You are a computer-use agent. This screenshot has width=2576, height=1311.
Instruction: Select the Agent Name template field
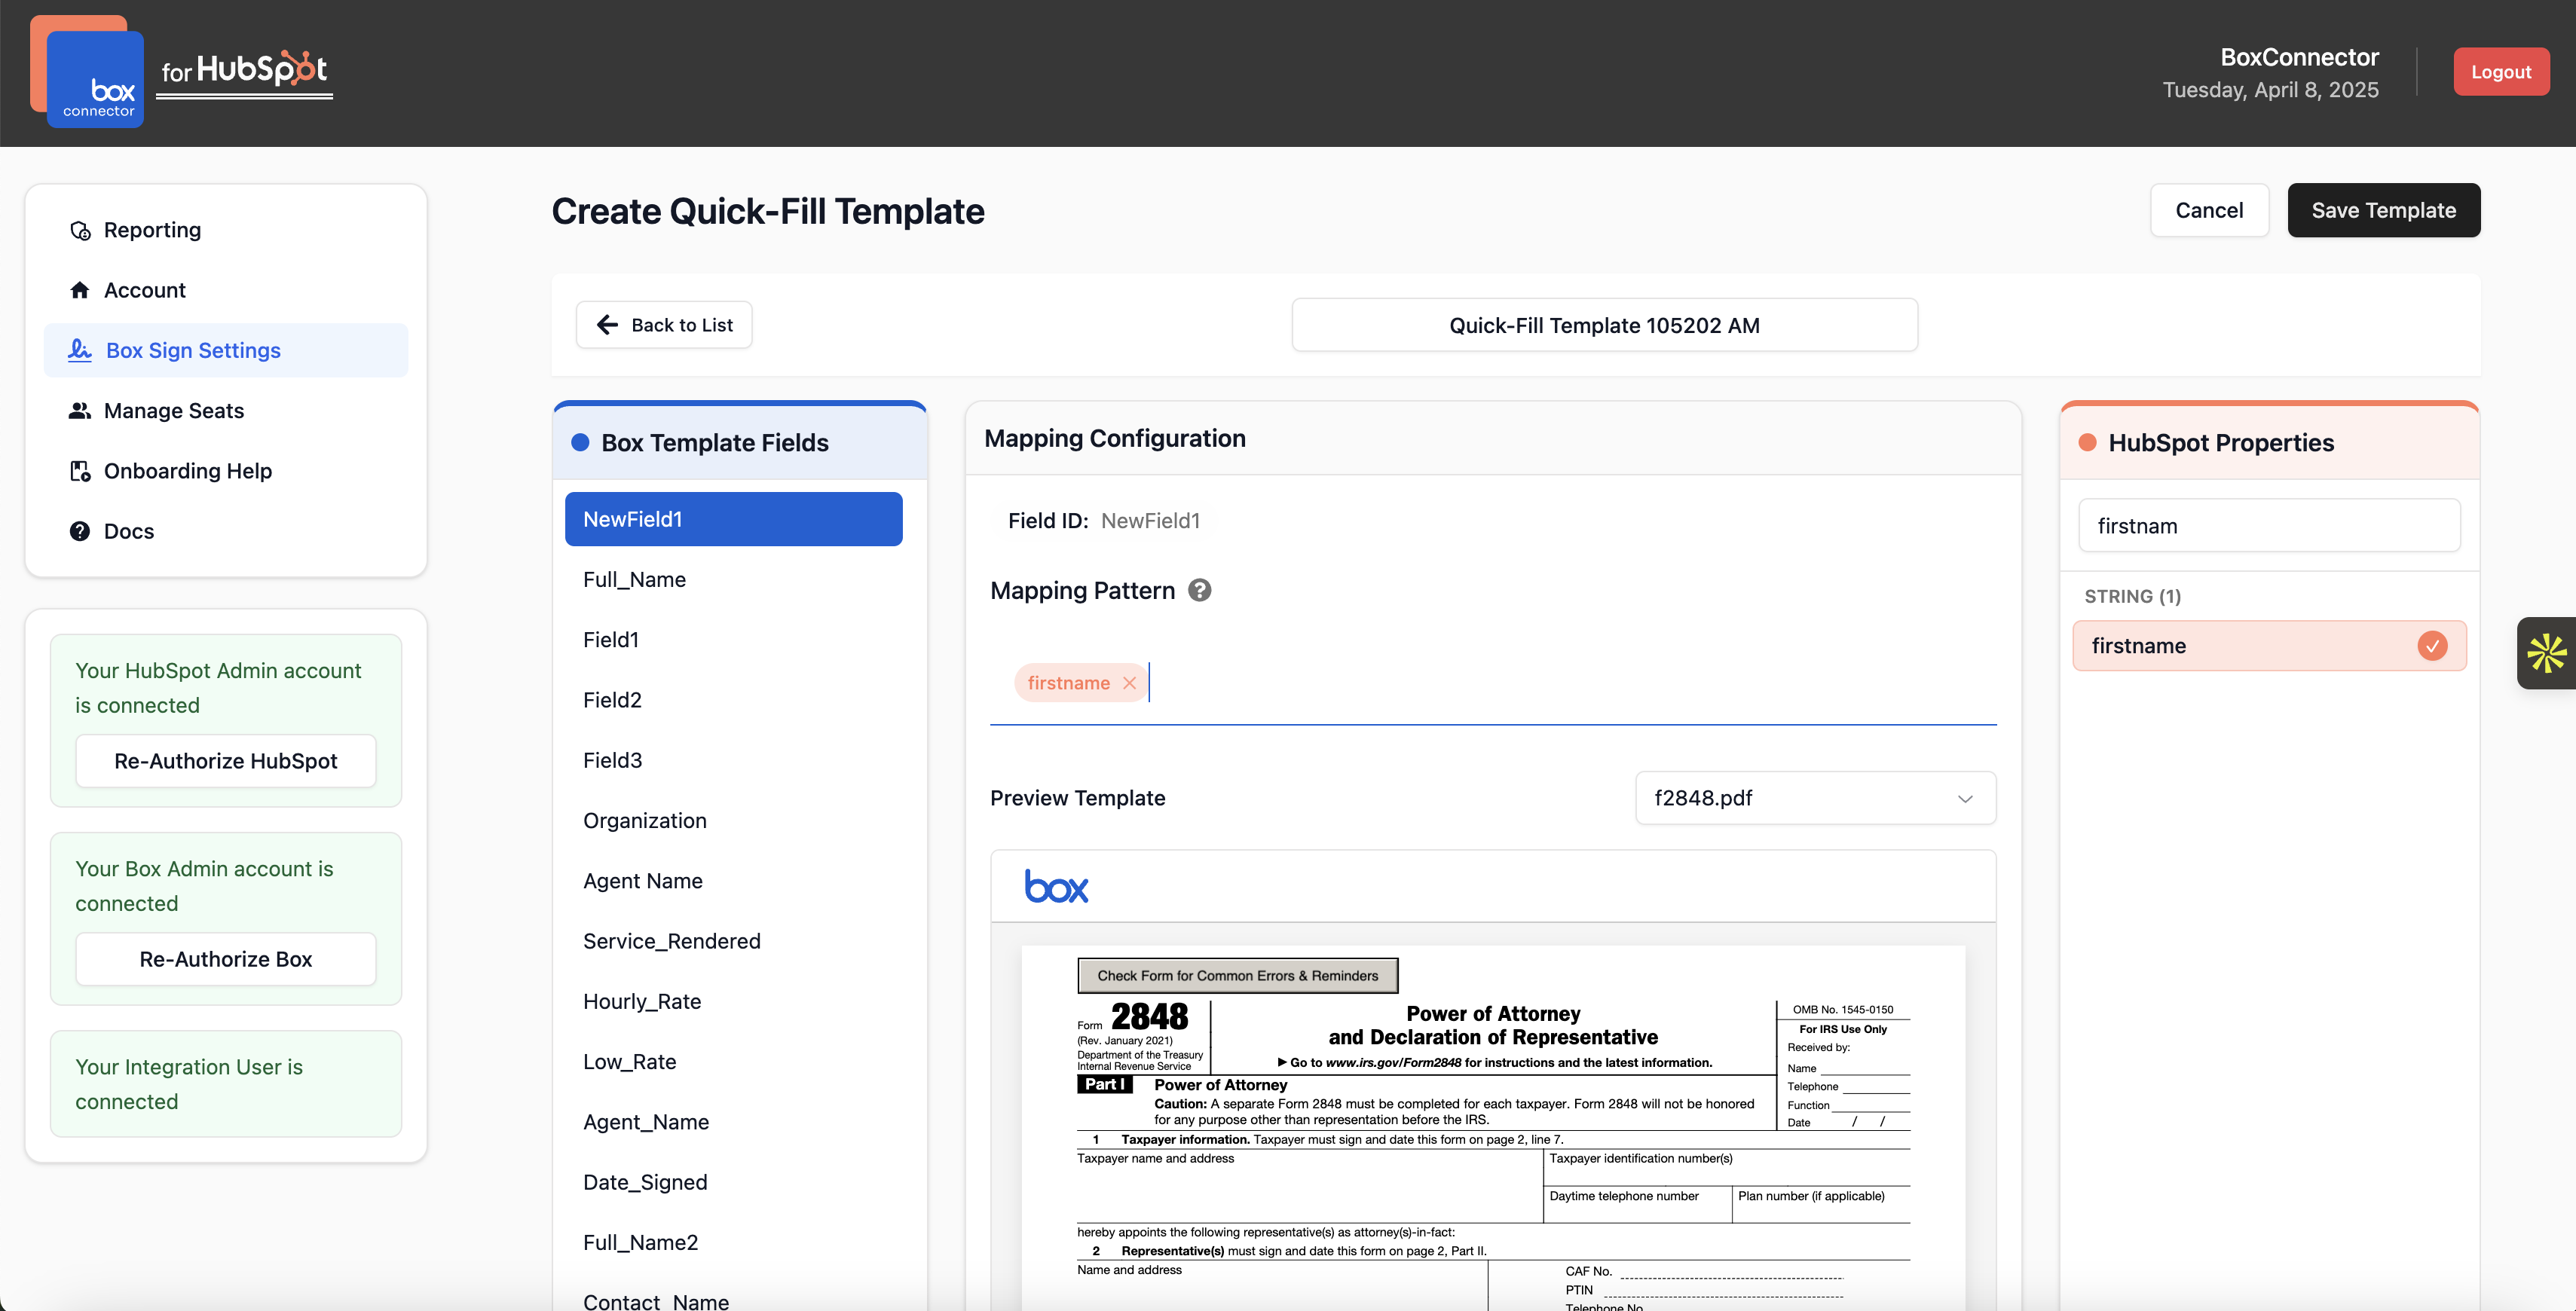point(733,881)
